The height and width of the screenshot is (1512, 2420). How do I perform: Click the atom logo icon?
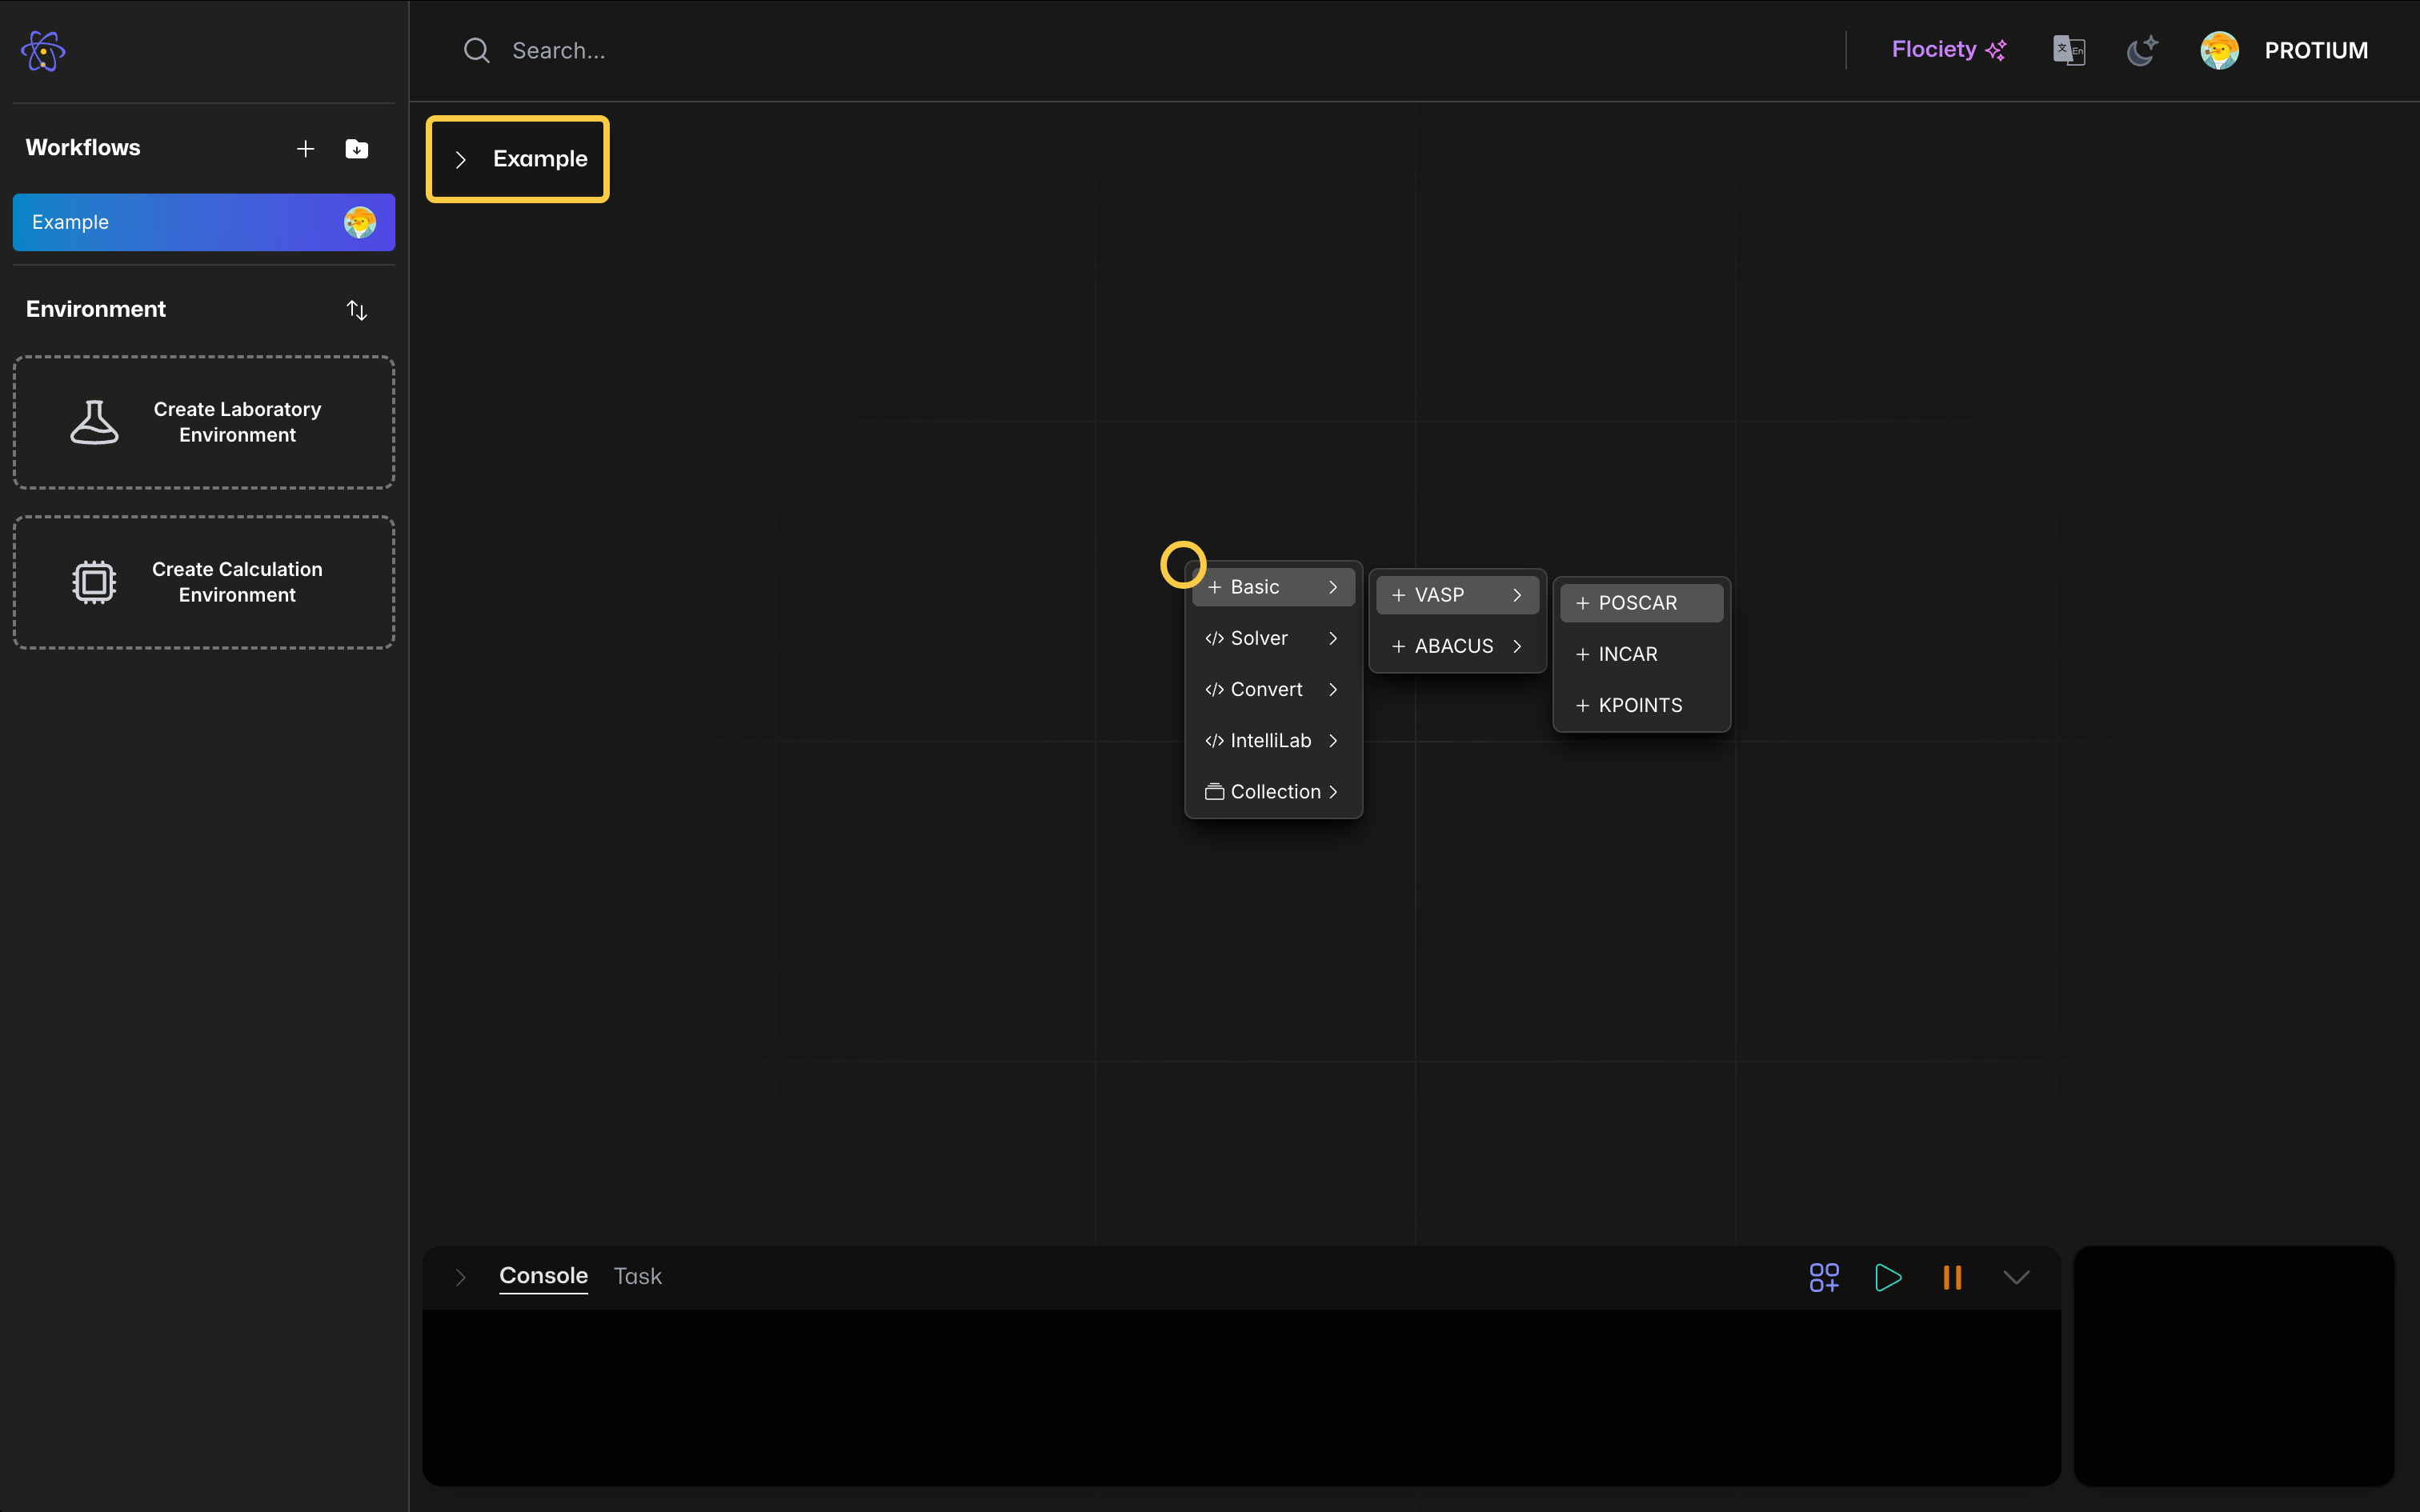point(43,51)
